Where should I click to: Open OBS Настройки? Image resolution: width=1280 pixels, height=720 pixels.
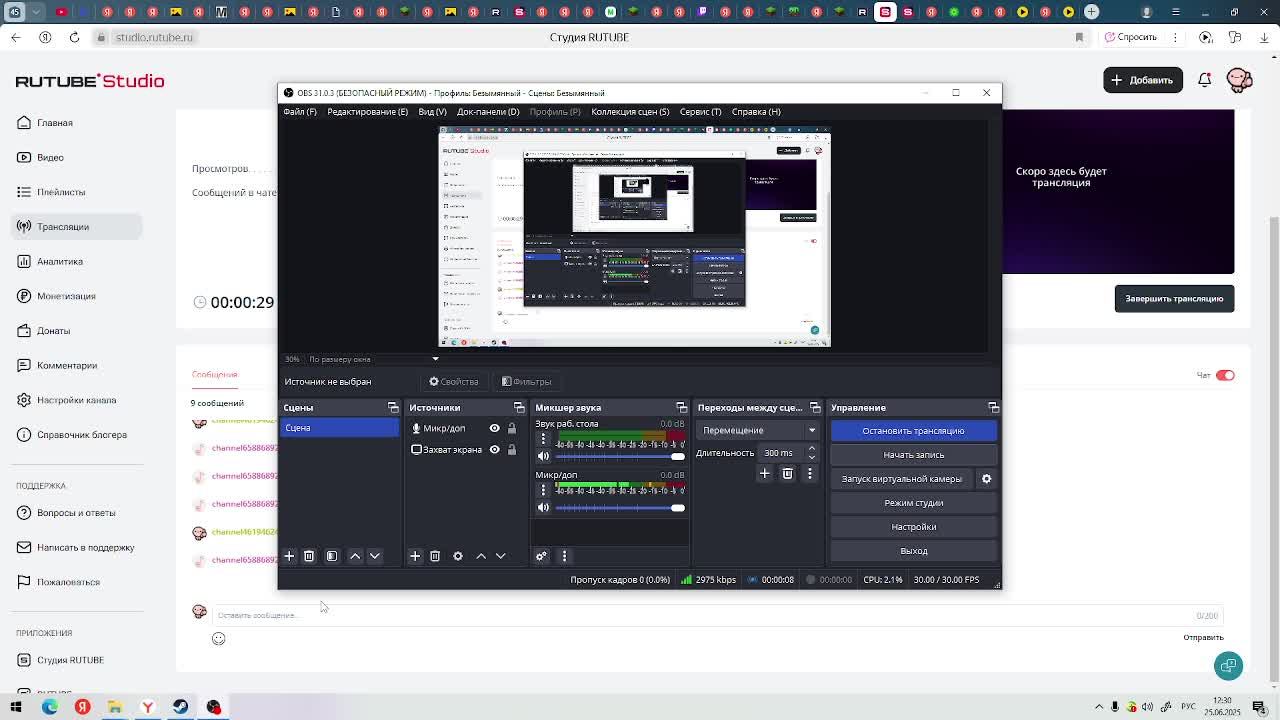coord(913,527)
